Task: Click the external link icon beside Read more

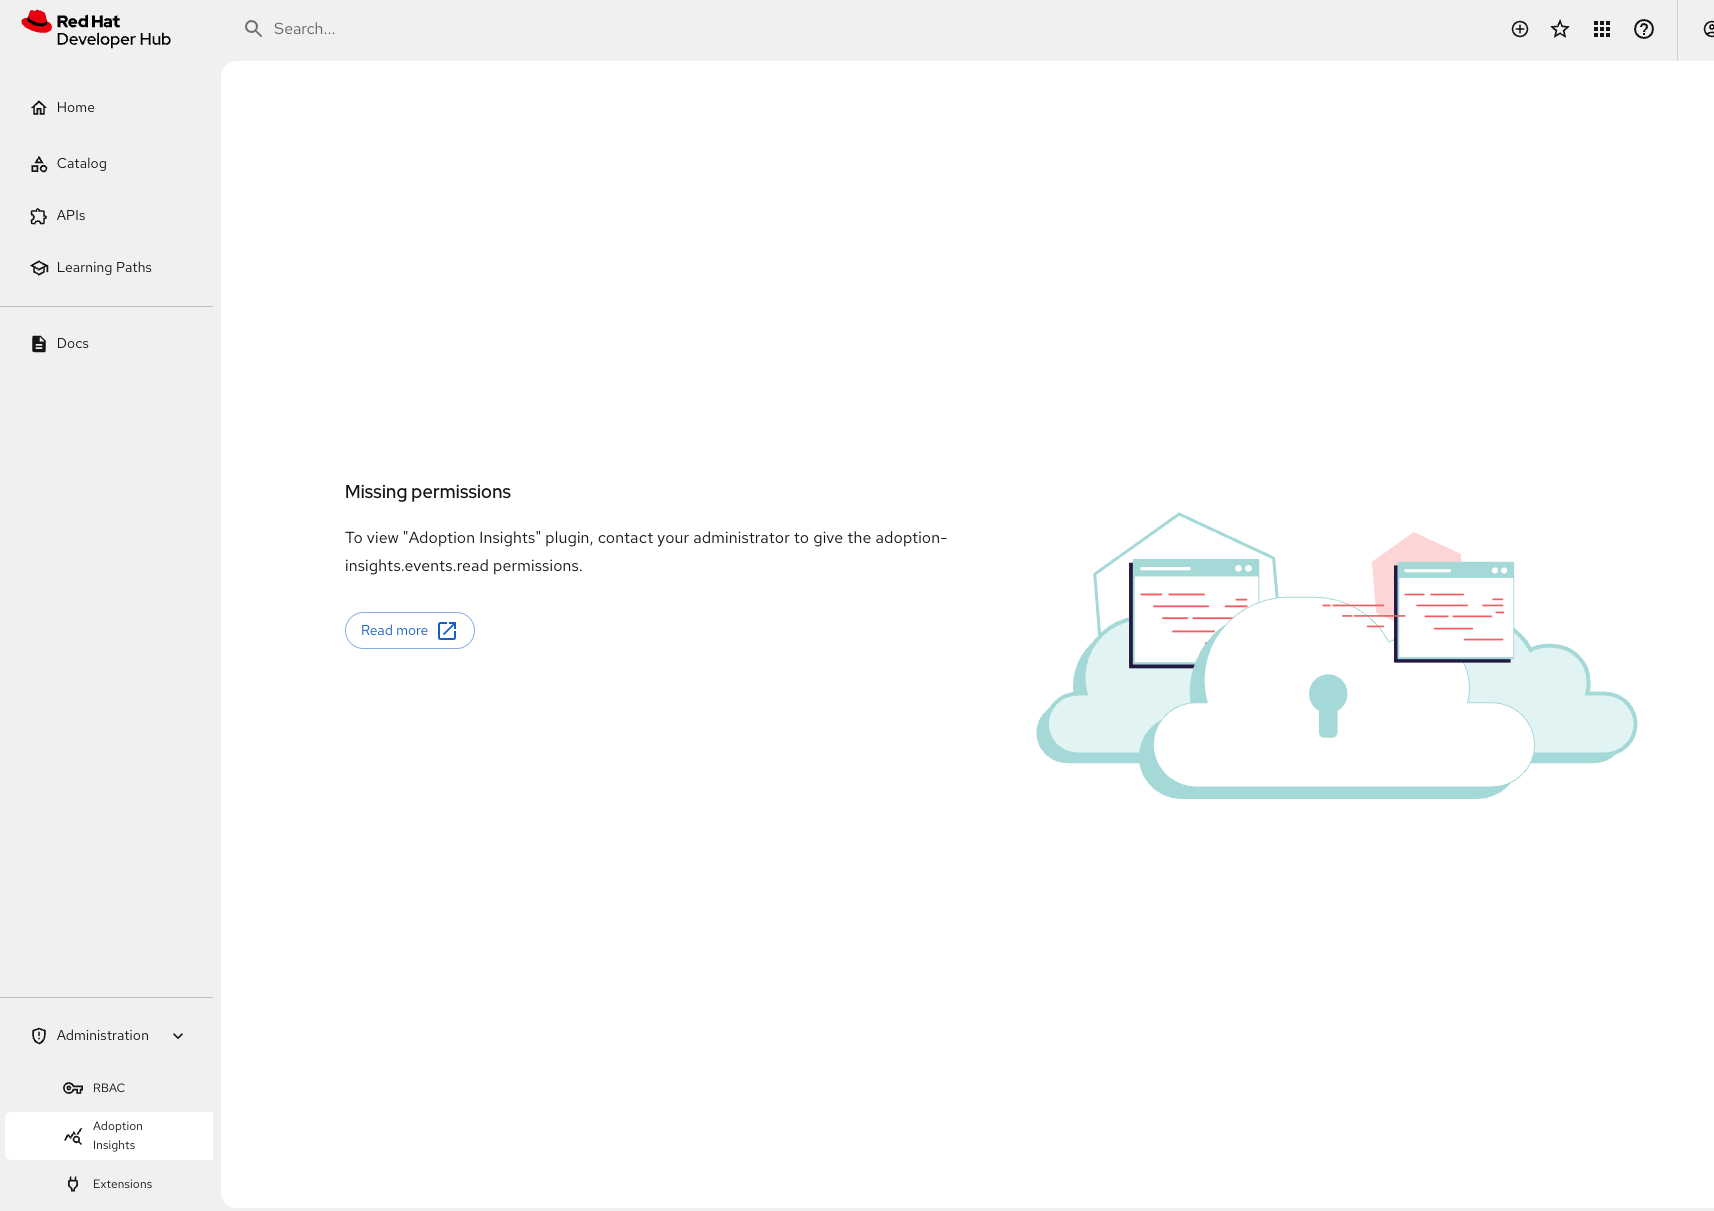Action: 447,631
